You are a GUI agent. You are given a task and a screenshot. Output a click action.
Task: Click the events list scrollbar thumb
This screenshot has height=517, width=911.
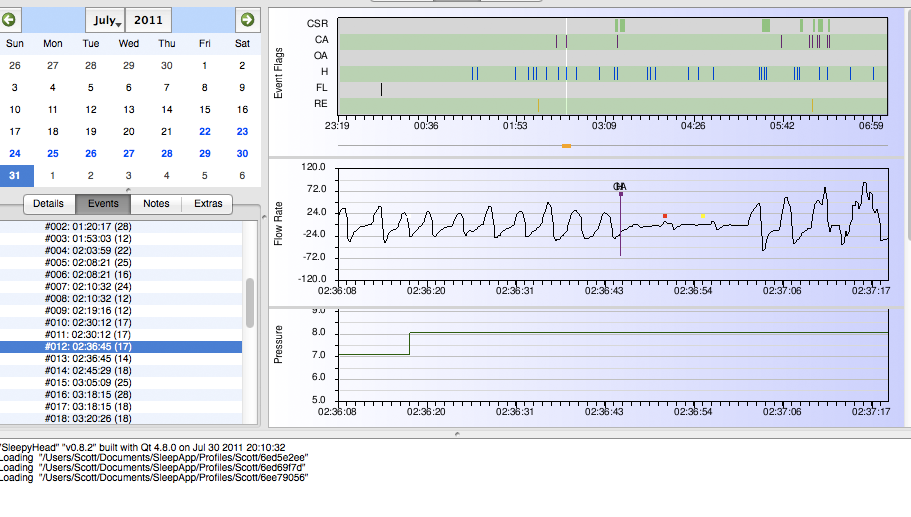(x=250, y=303)
